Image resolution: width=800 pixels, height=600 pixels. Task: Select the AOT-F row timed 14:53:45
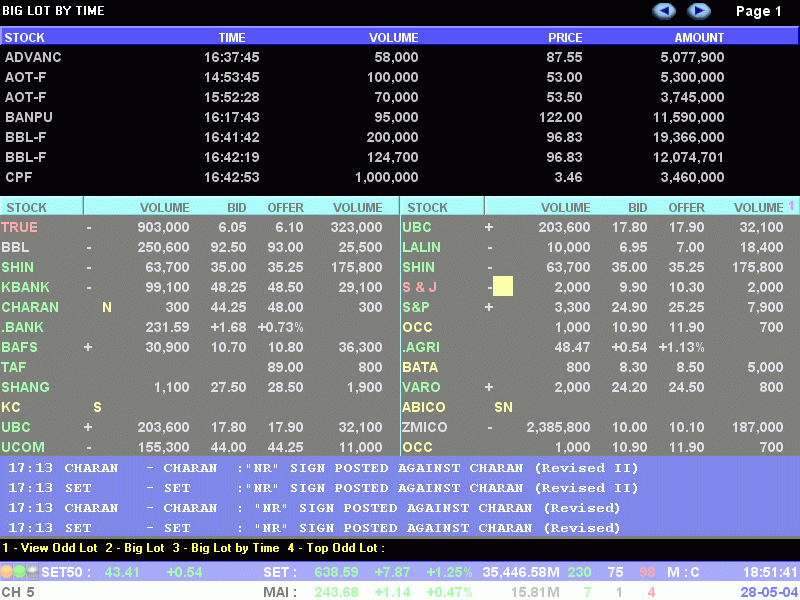[x=400, y=77]
